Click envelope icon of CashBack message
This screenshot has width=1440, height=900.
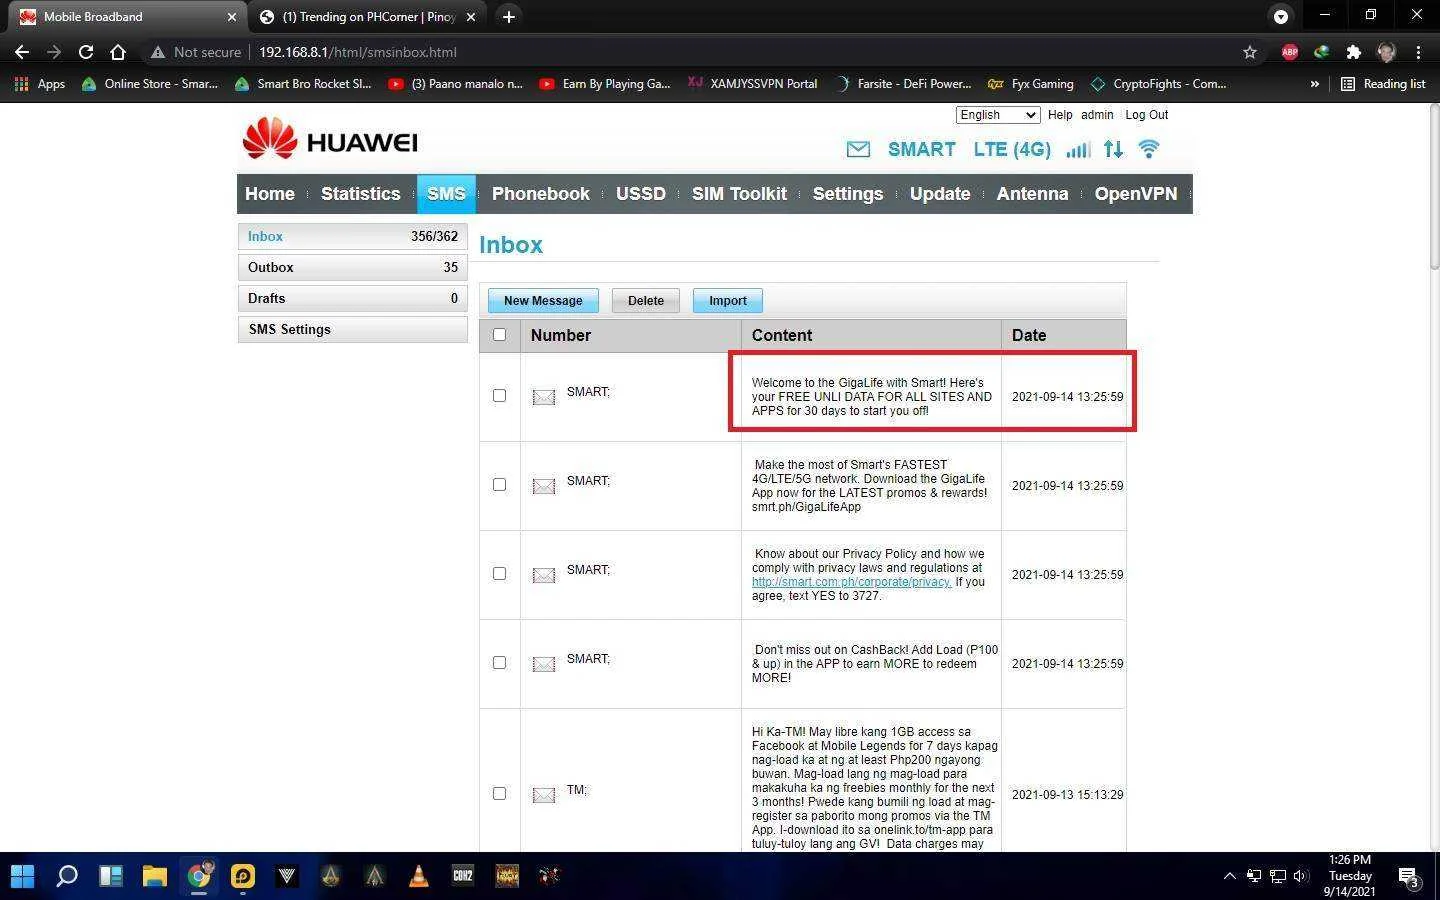pos(543,664)
